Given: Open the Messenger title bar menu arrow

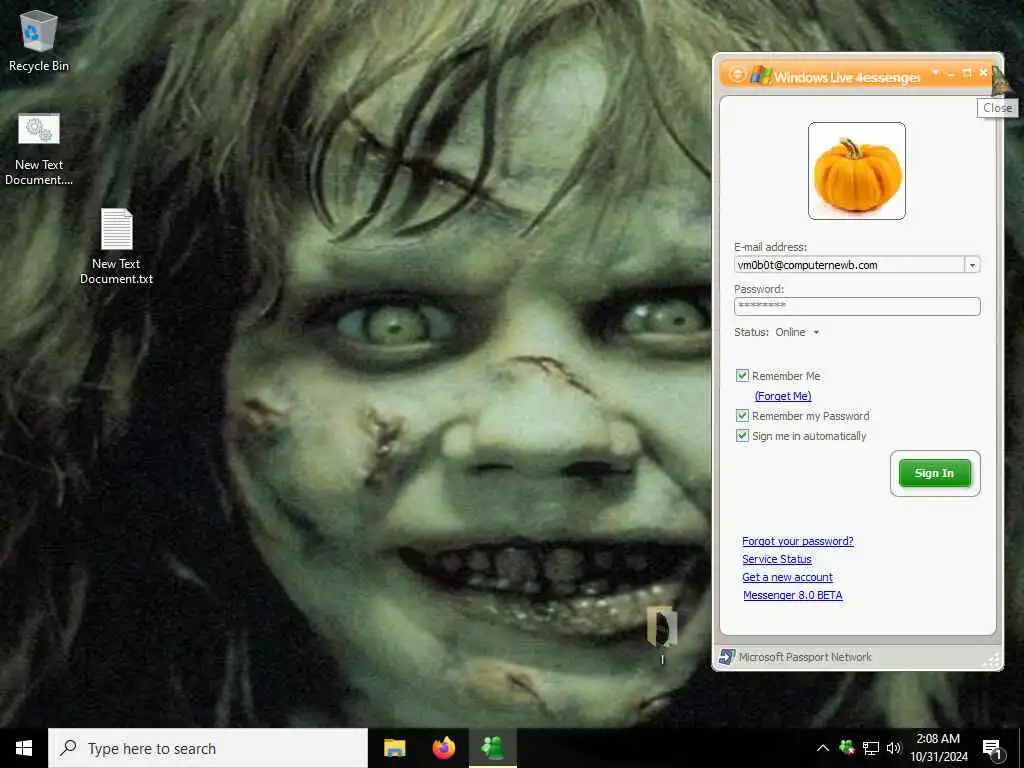Looking at the screenshot, I should 935,72.
